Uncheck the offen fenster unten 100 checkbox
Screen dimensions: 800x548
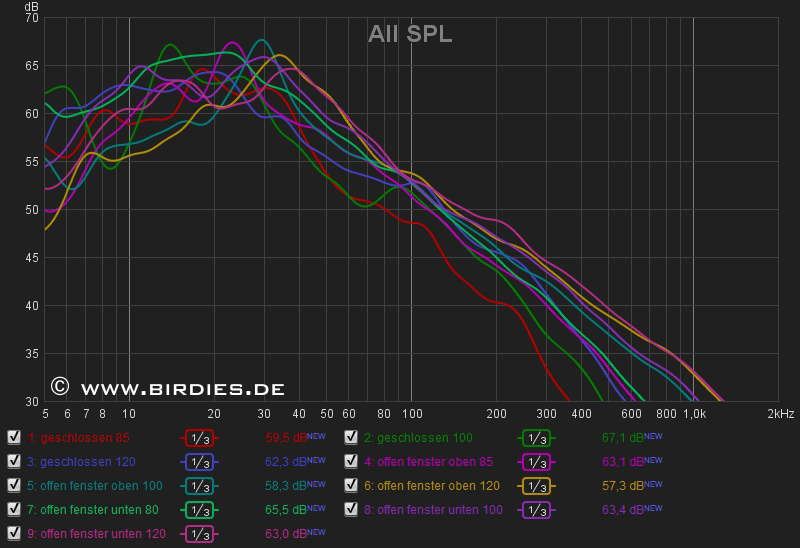tap(351, 509)
